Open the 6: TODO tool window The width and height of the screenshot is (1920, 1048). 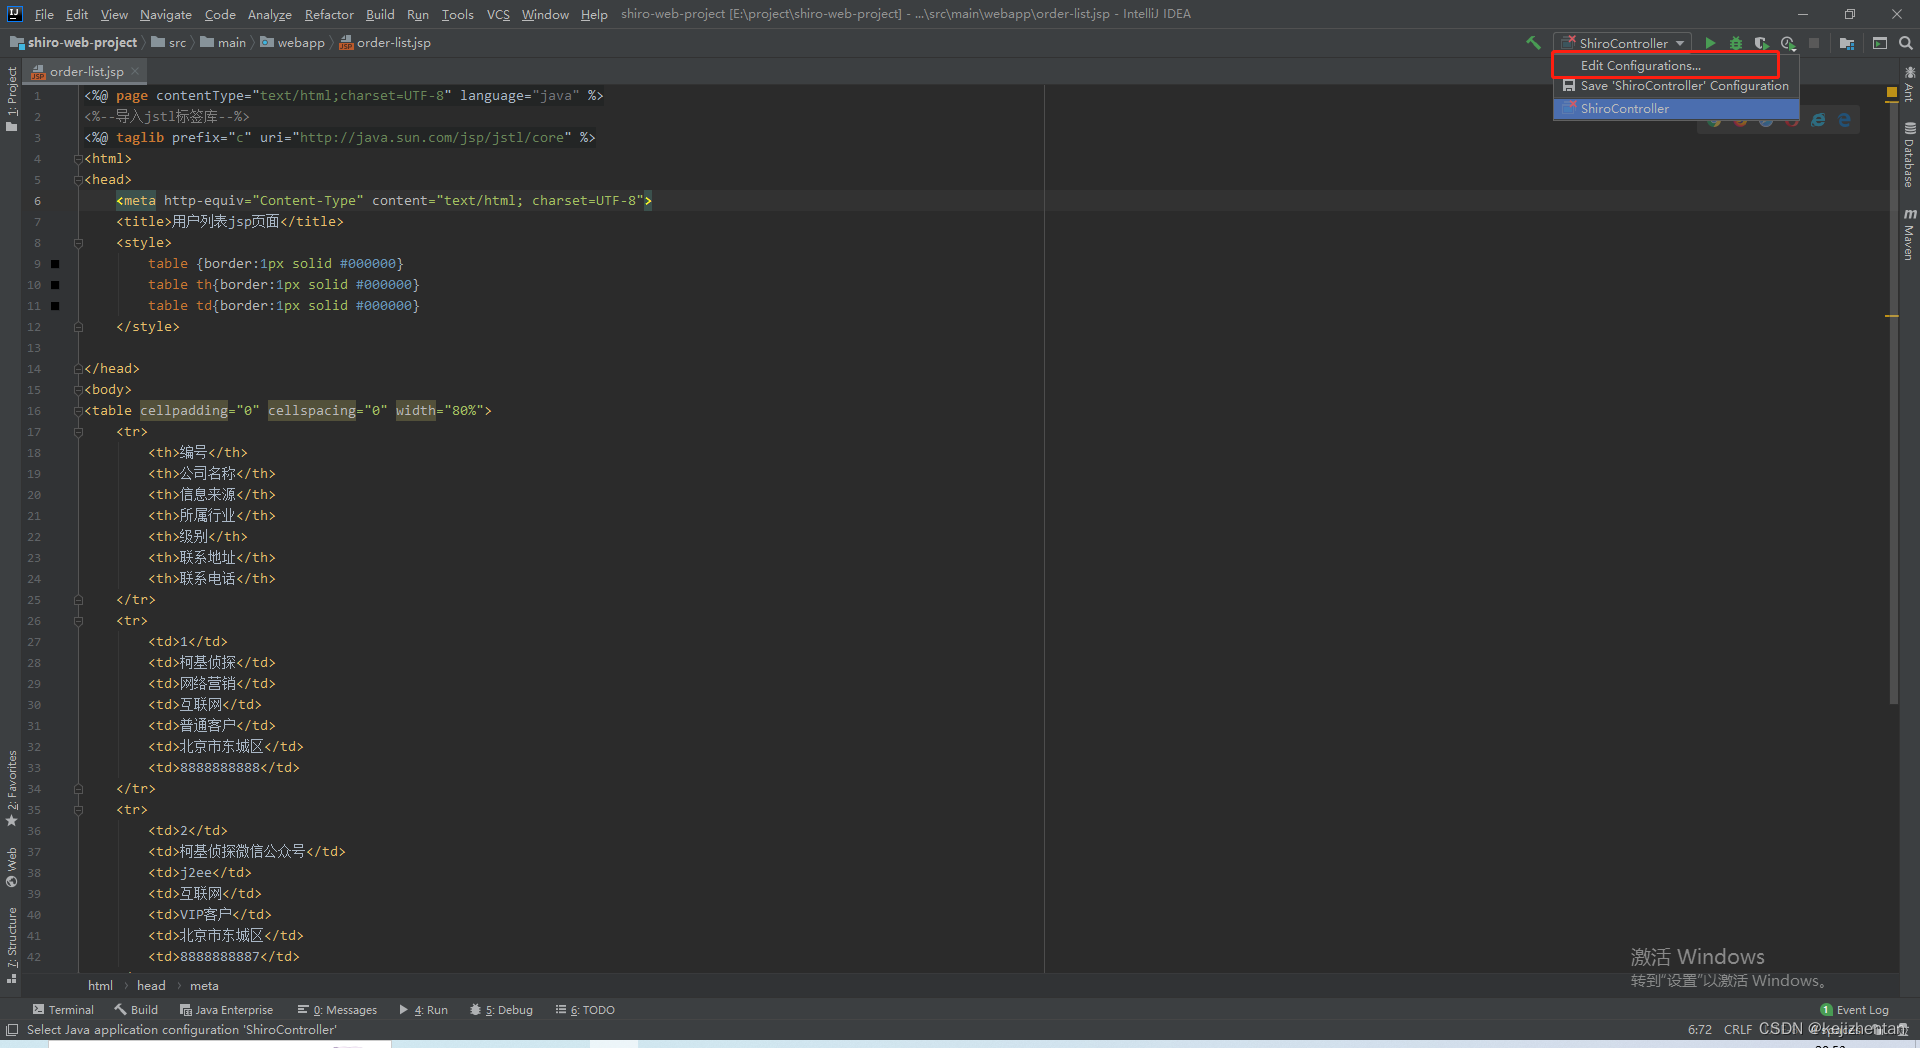click(585, 1010)
